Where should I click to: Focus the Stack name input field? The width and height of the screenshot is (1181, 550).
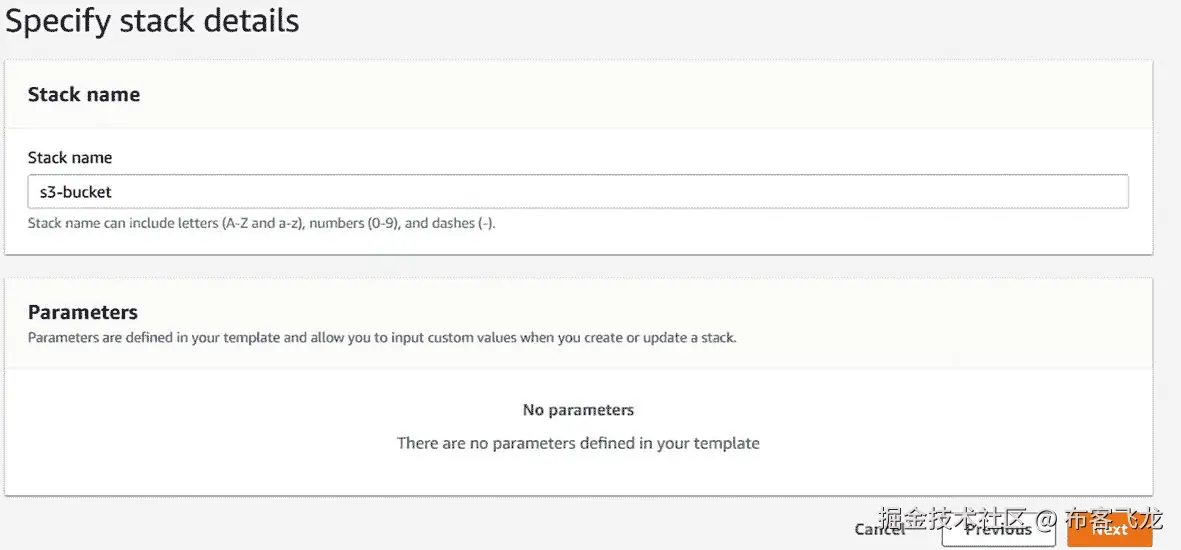click(x=578, y=192)
